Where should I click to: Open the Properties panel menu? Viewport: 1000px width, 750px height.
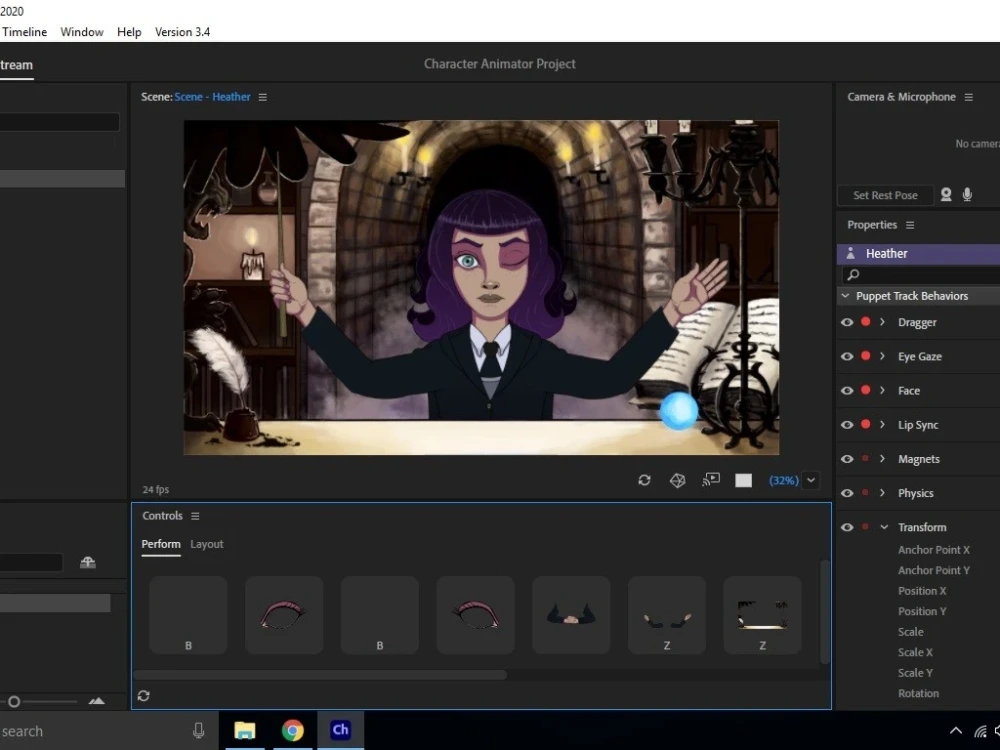point(910,225)
